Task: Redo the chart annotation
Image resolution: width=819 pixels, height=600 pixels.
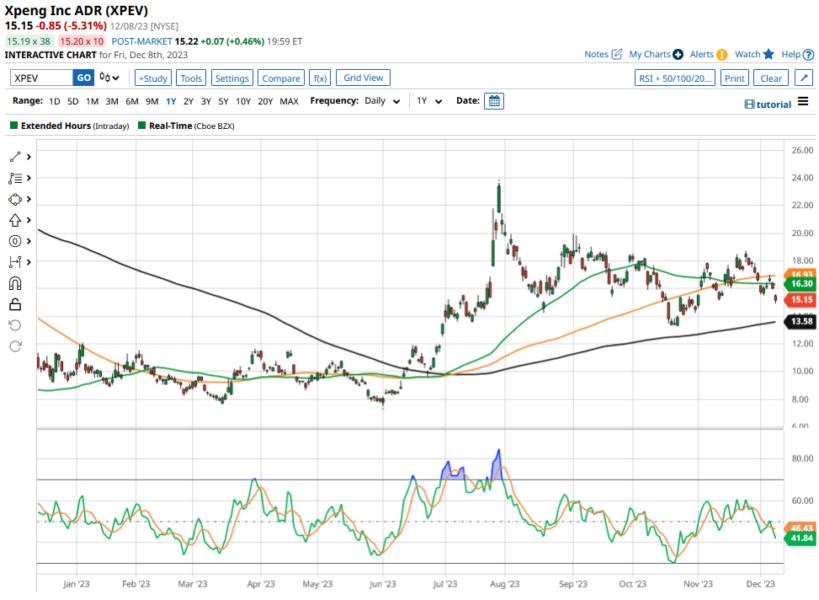Action: pos(15,346)
